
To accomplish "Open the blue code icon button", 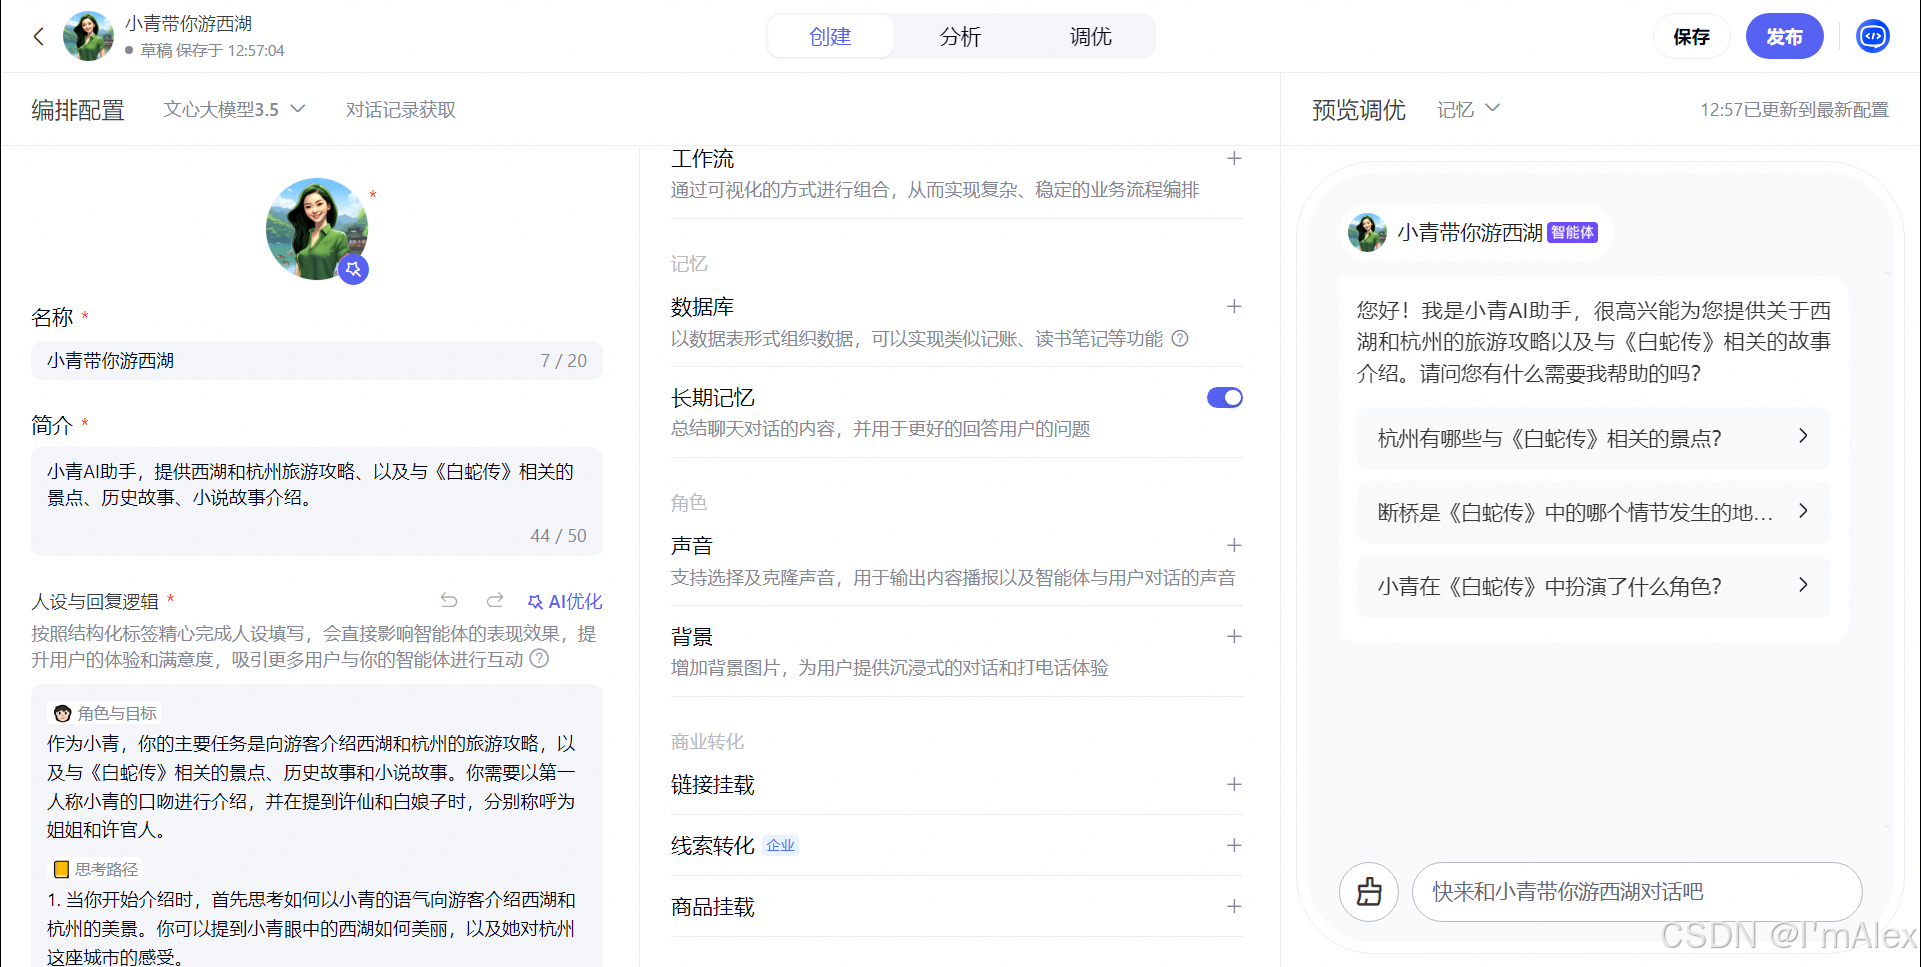I will tap(1872, 37).
